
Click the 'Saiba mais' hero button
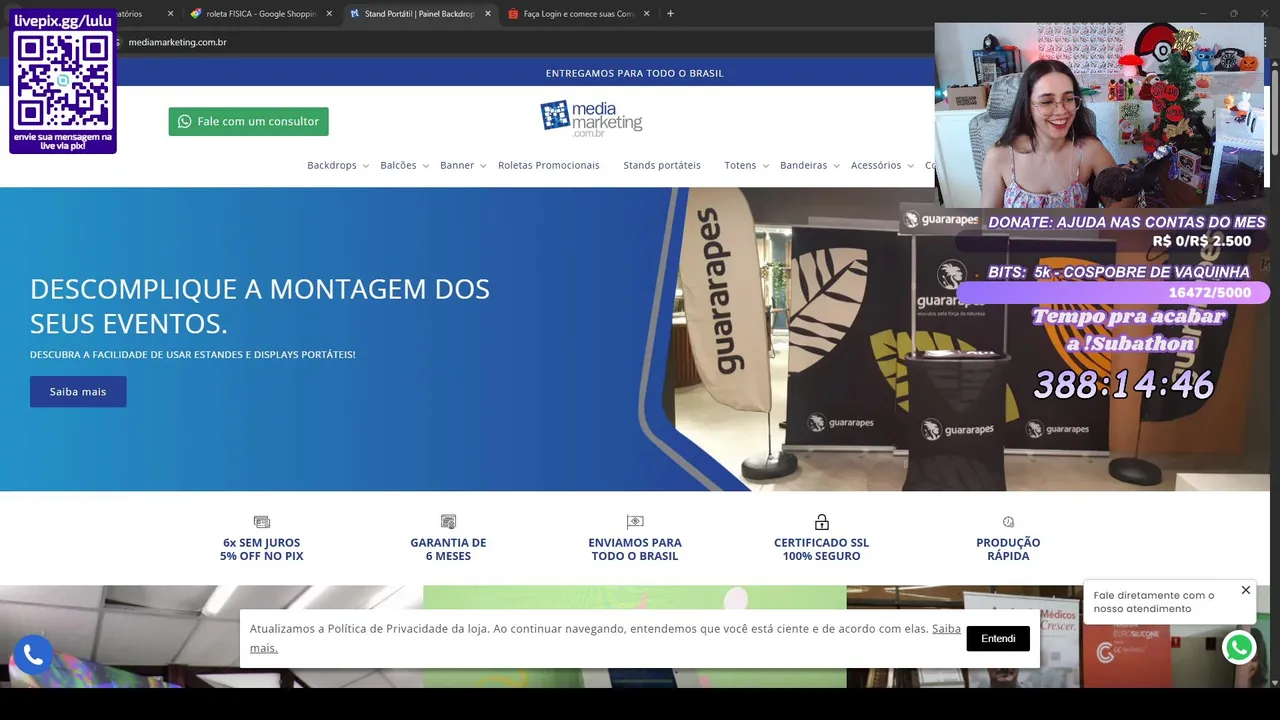[78, 391]
